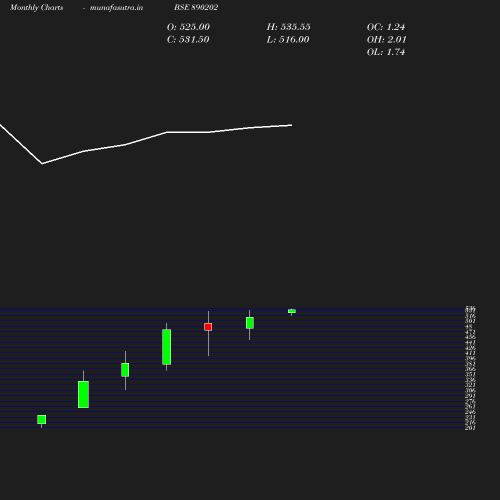The image size is (500, 500).
Task: Click the topmost small green candlestick
Action: tap(292, 311)
